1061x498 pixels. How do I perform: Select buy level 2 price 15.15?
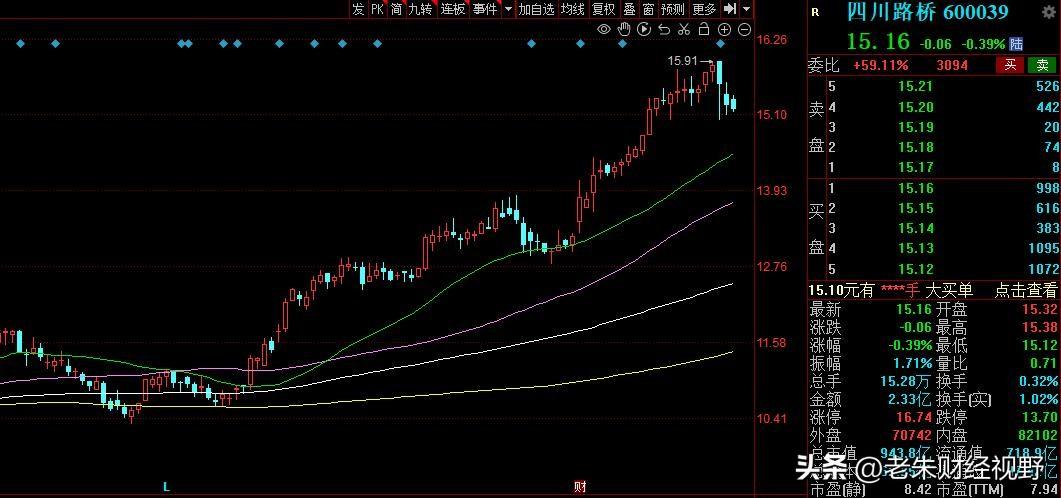[916, 208]
